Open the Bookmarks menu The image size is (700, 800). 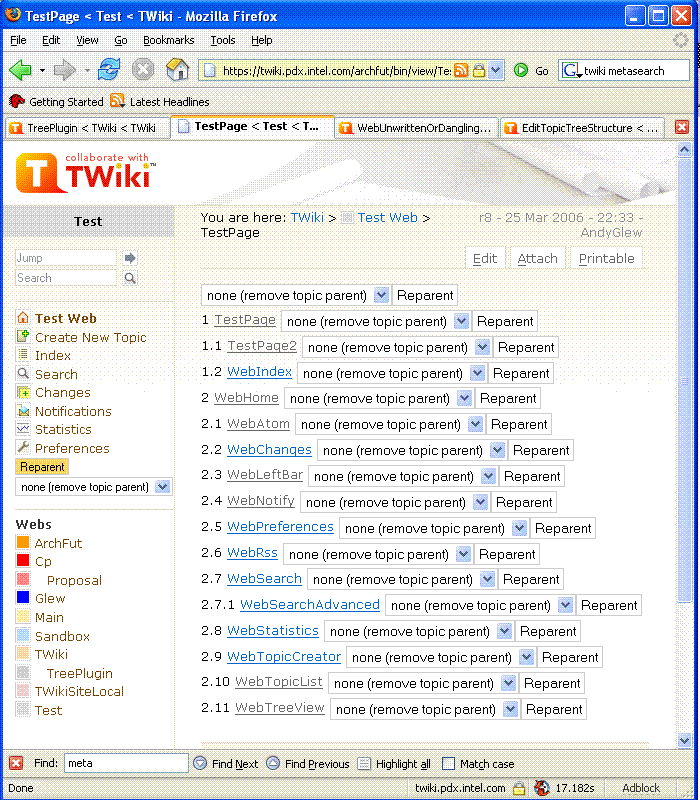tap(168, 40)
